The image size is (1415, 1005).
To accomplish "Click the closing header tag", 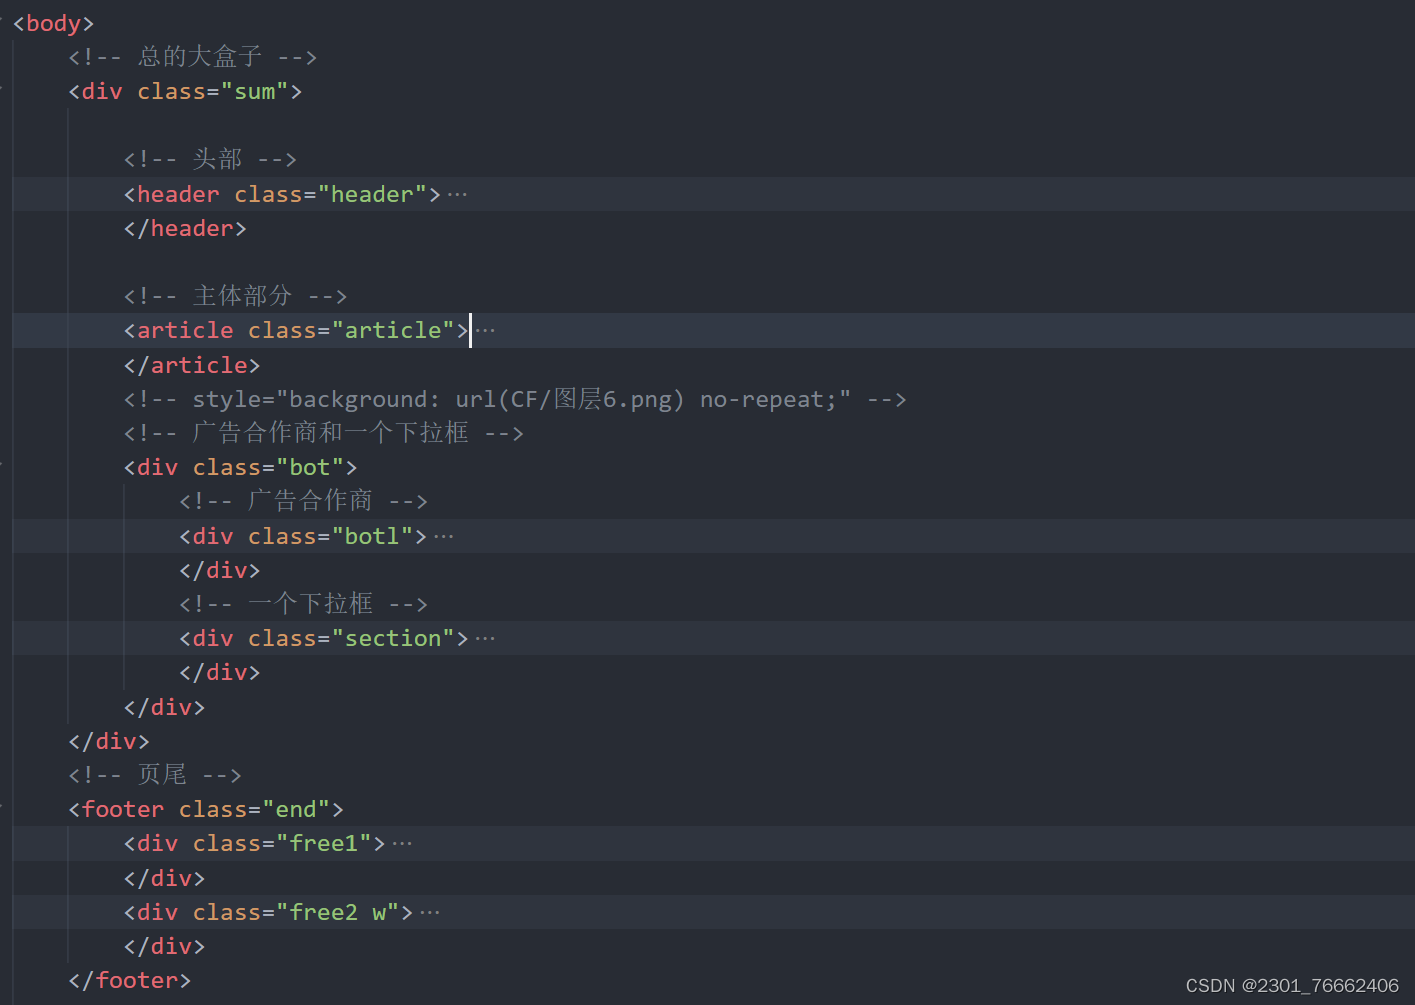I will (185, 229).
